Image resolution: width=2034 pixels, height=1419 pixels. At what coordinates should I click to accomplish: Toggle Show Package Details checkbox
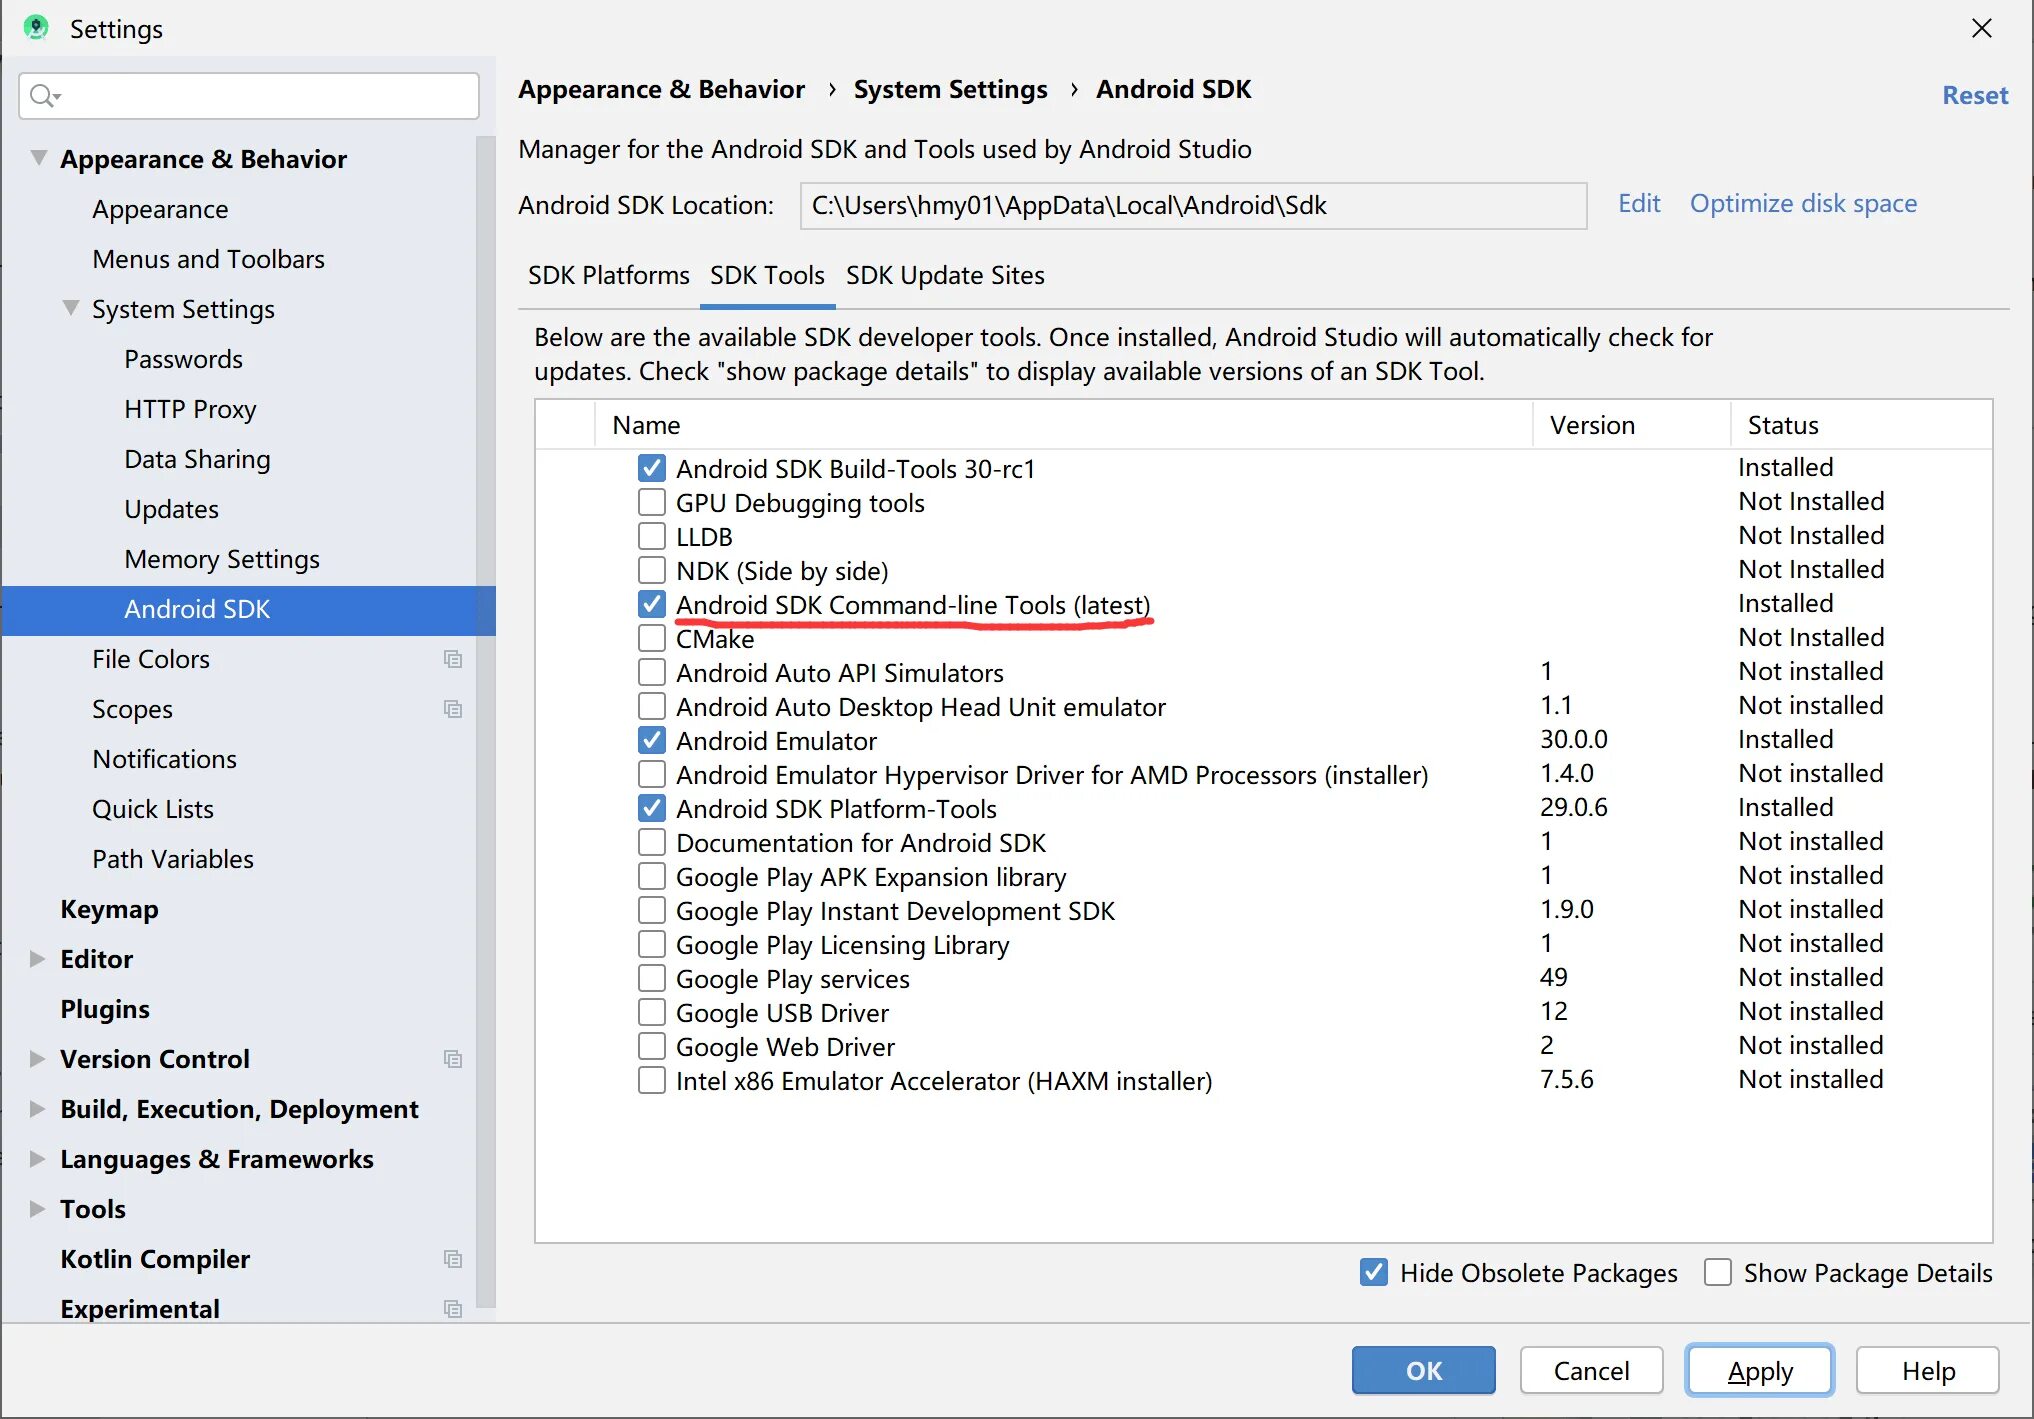pos(1718,1273)
